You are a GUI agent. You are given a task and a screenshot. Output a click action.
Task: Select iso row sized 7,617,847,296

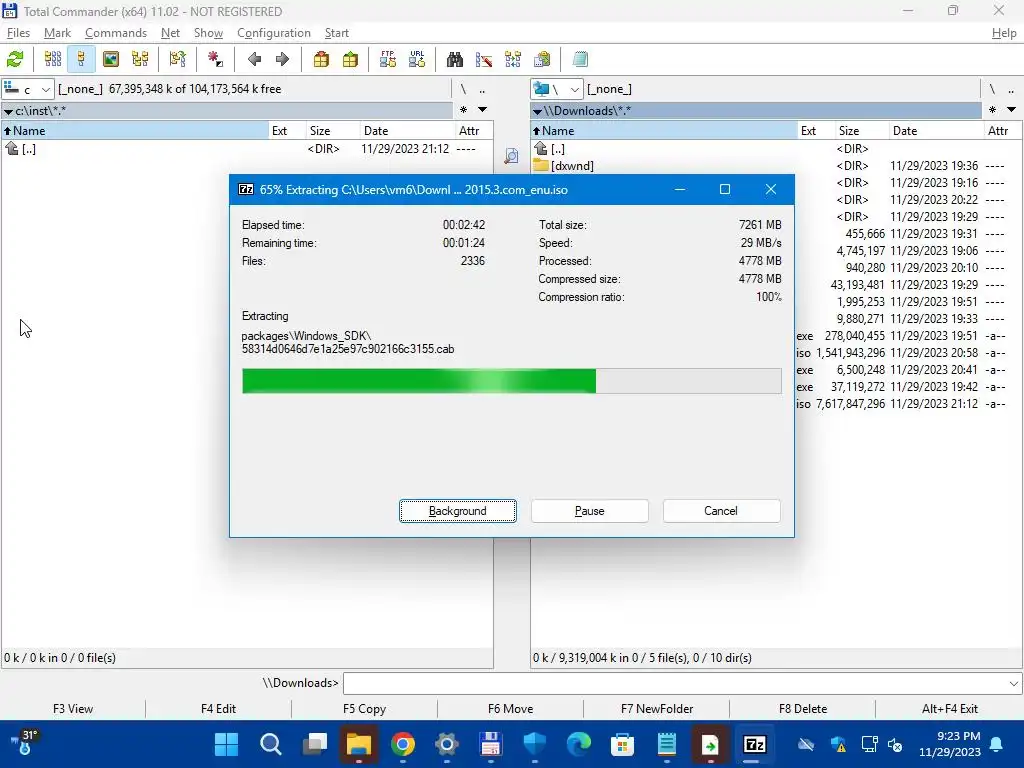[x=776, y=404]
